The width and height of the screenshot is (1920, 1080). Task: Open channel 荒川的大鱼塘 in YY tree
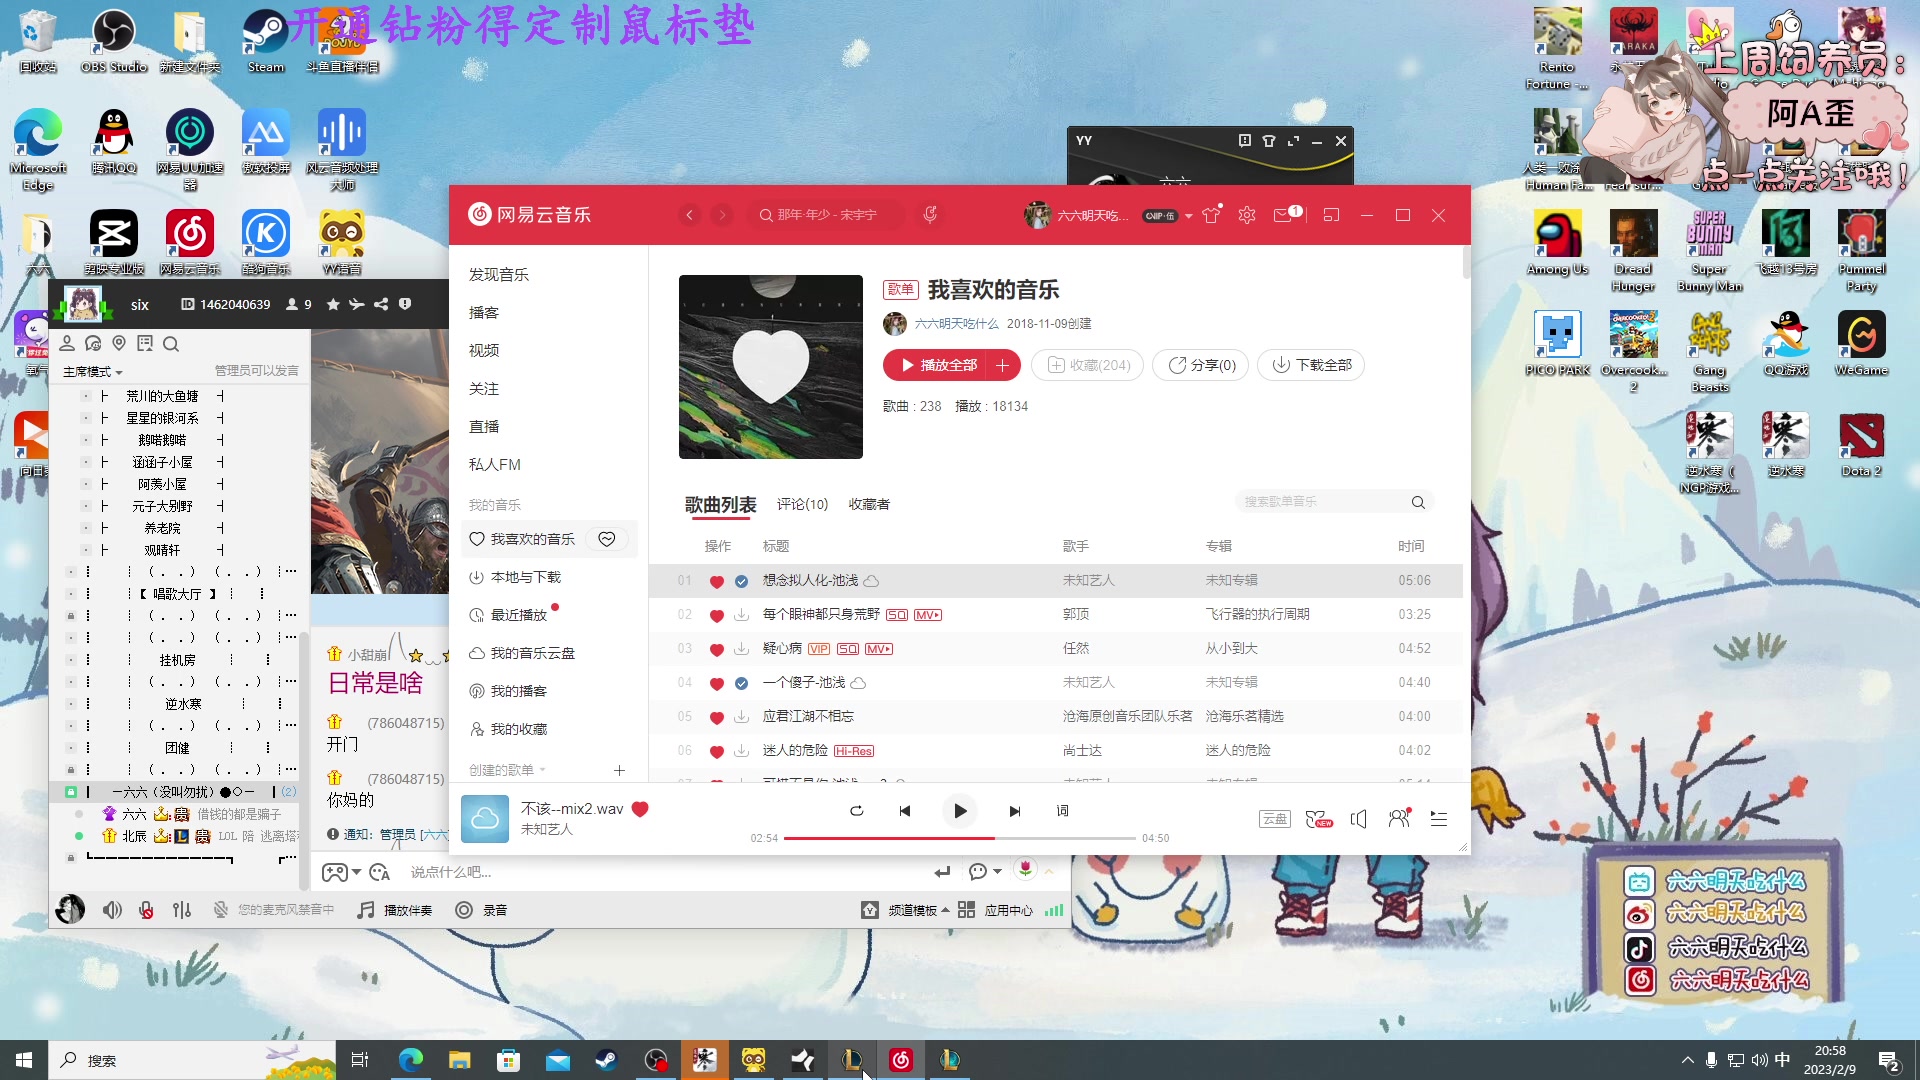tap(162, 396)
